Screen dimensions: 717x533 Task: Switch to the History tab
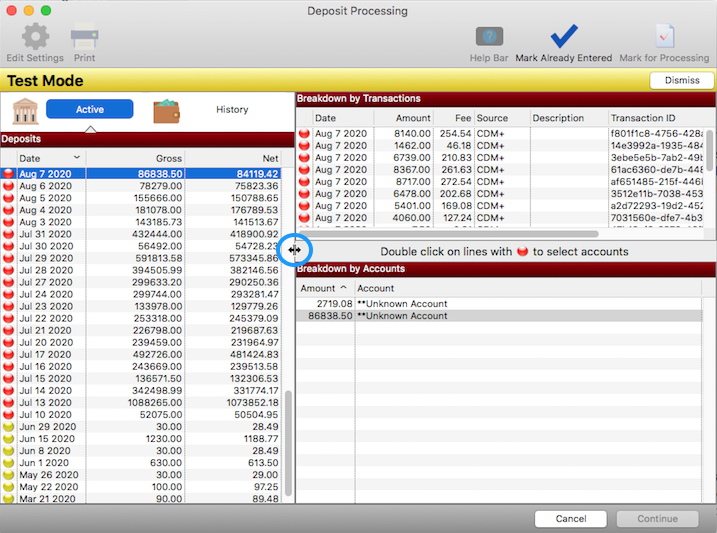pyautogui.click(x=232, y=110)
